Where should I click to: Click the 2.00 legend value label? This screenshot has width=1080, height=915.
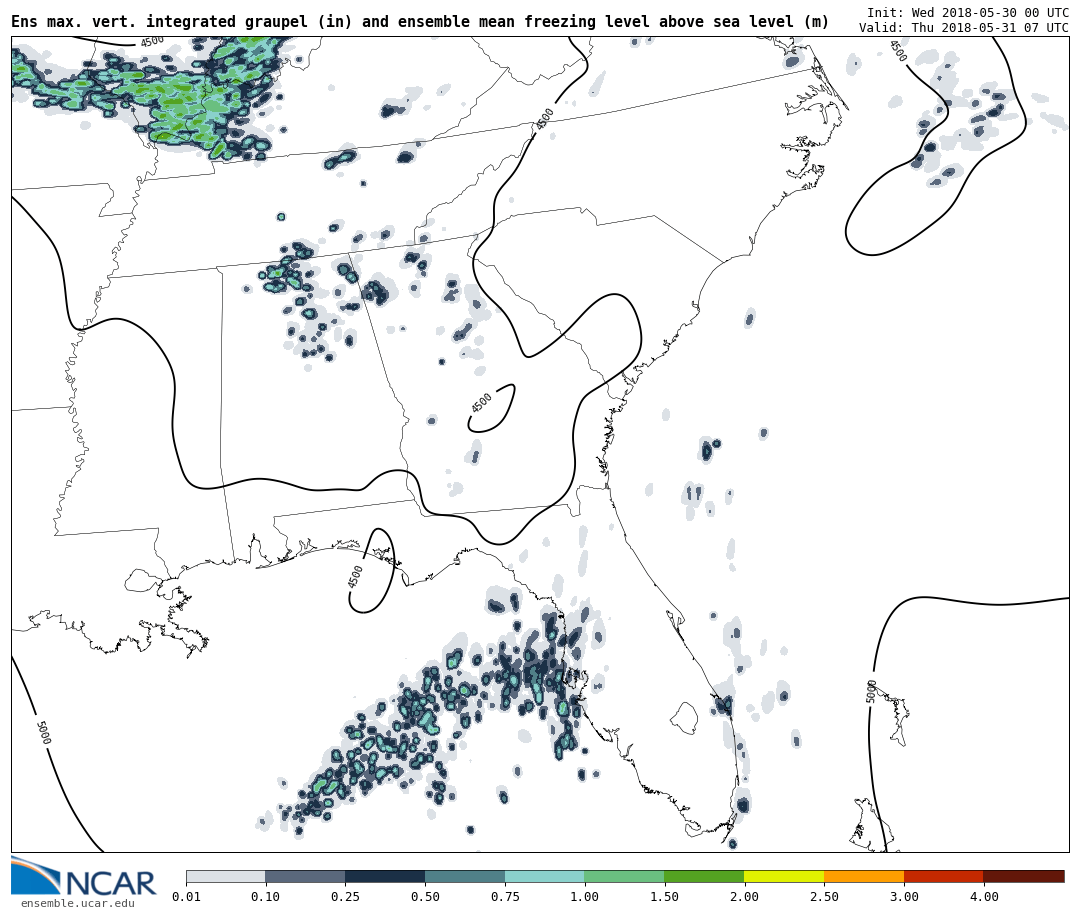point(744,896)
